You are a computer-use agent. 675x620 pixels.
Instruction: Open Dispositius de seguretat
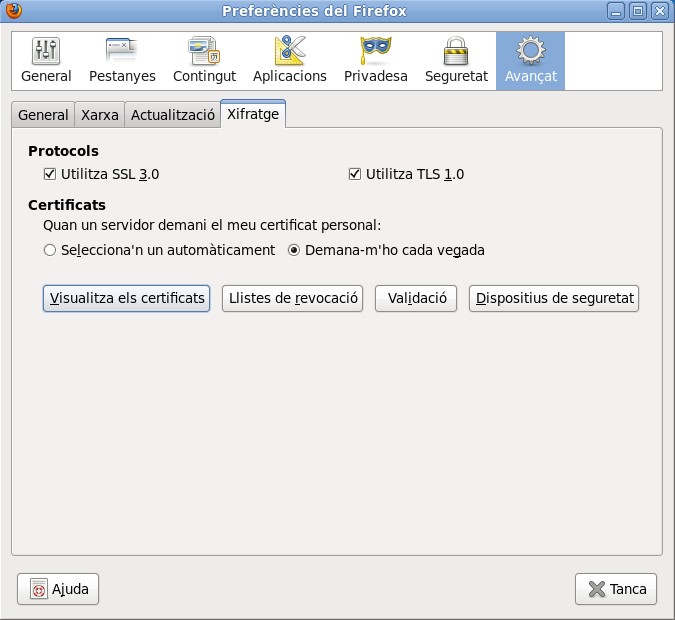coord(554,298)
